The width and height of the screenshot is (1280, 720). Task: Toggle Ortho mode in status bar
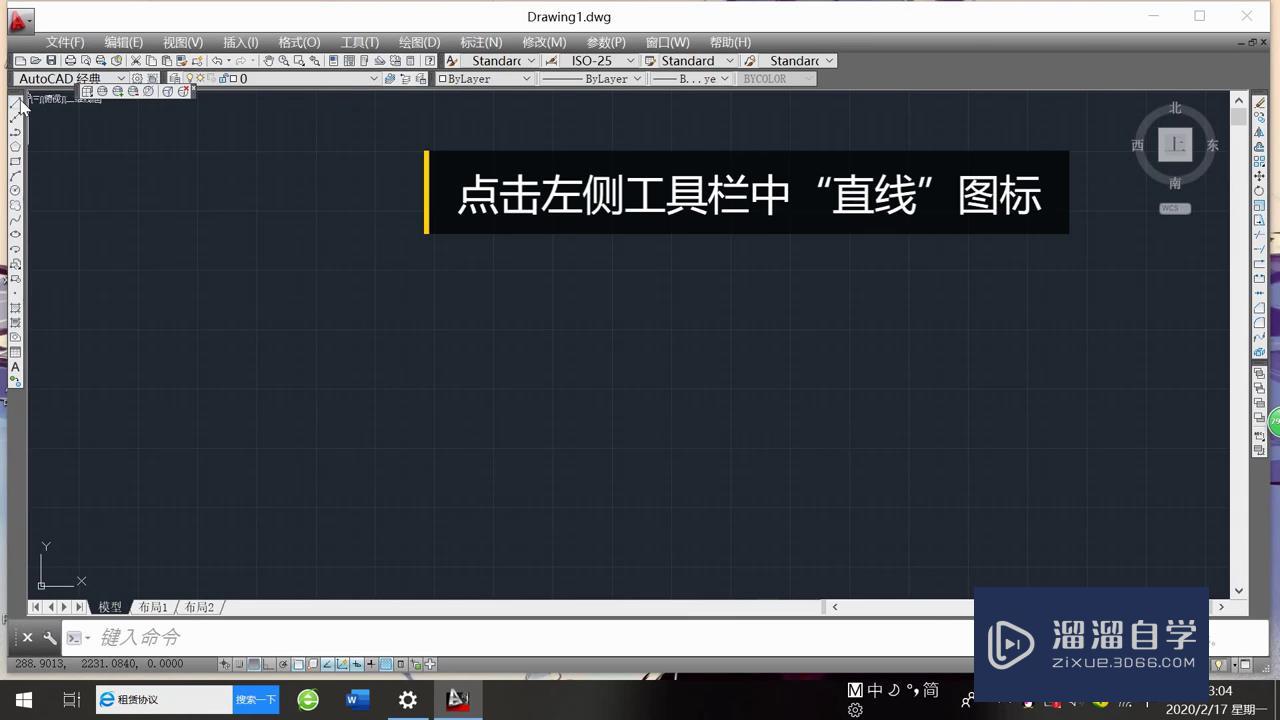click(x=268, y=664)
